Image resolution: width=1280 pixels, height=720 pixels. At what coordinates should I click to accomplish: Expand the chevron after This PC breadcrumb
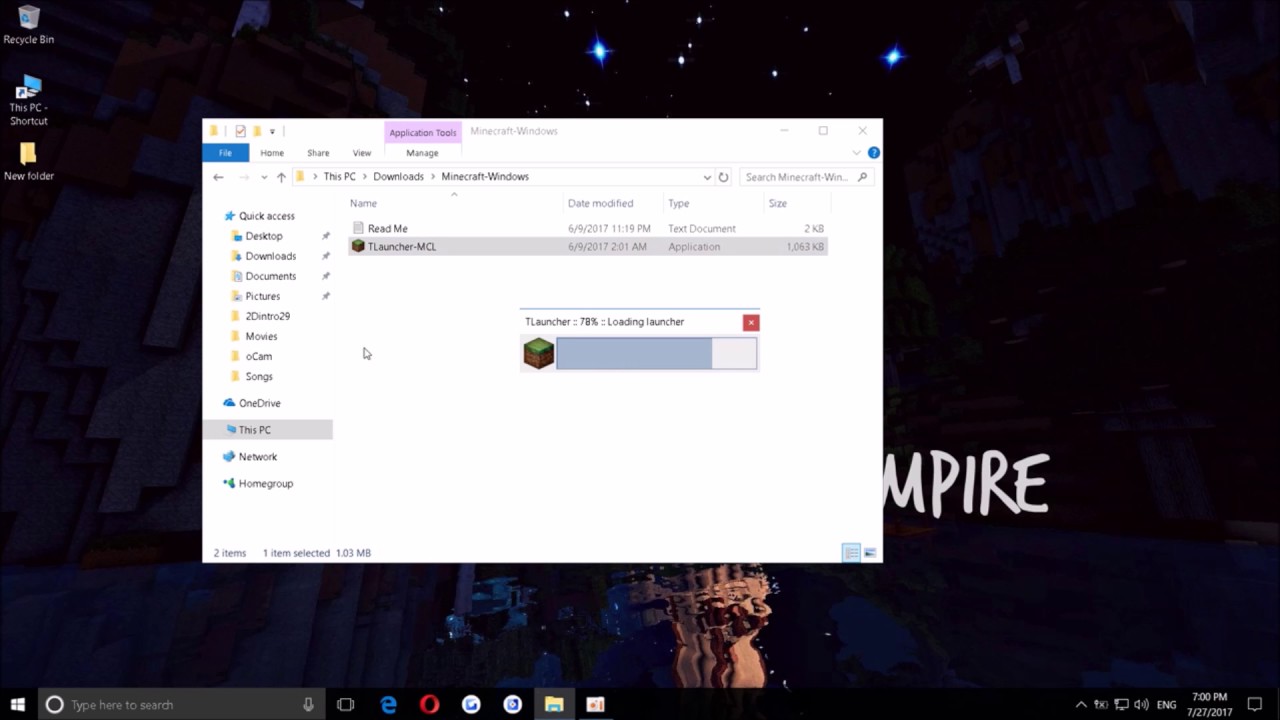pyautogui.click(x=364, y=177)
